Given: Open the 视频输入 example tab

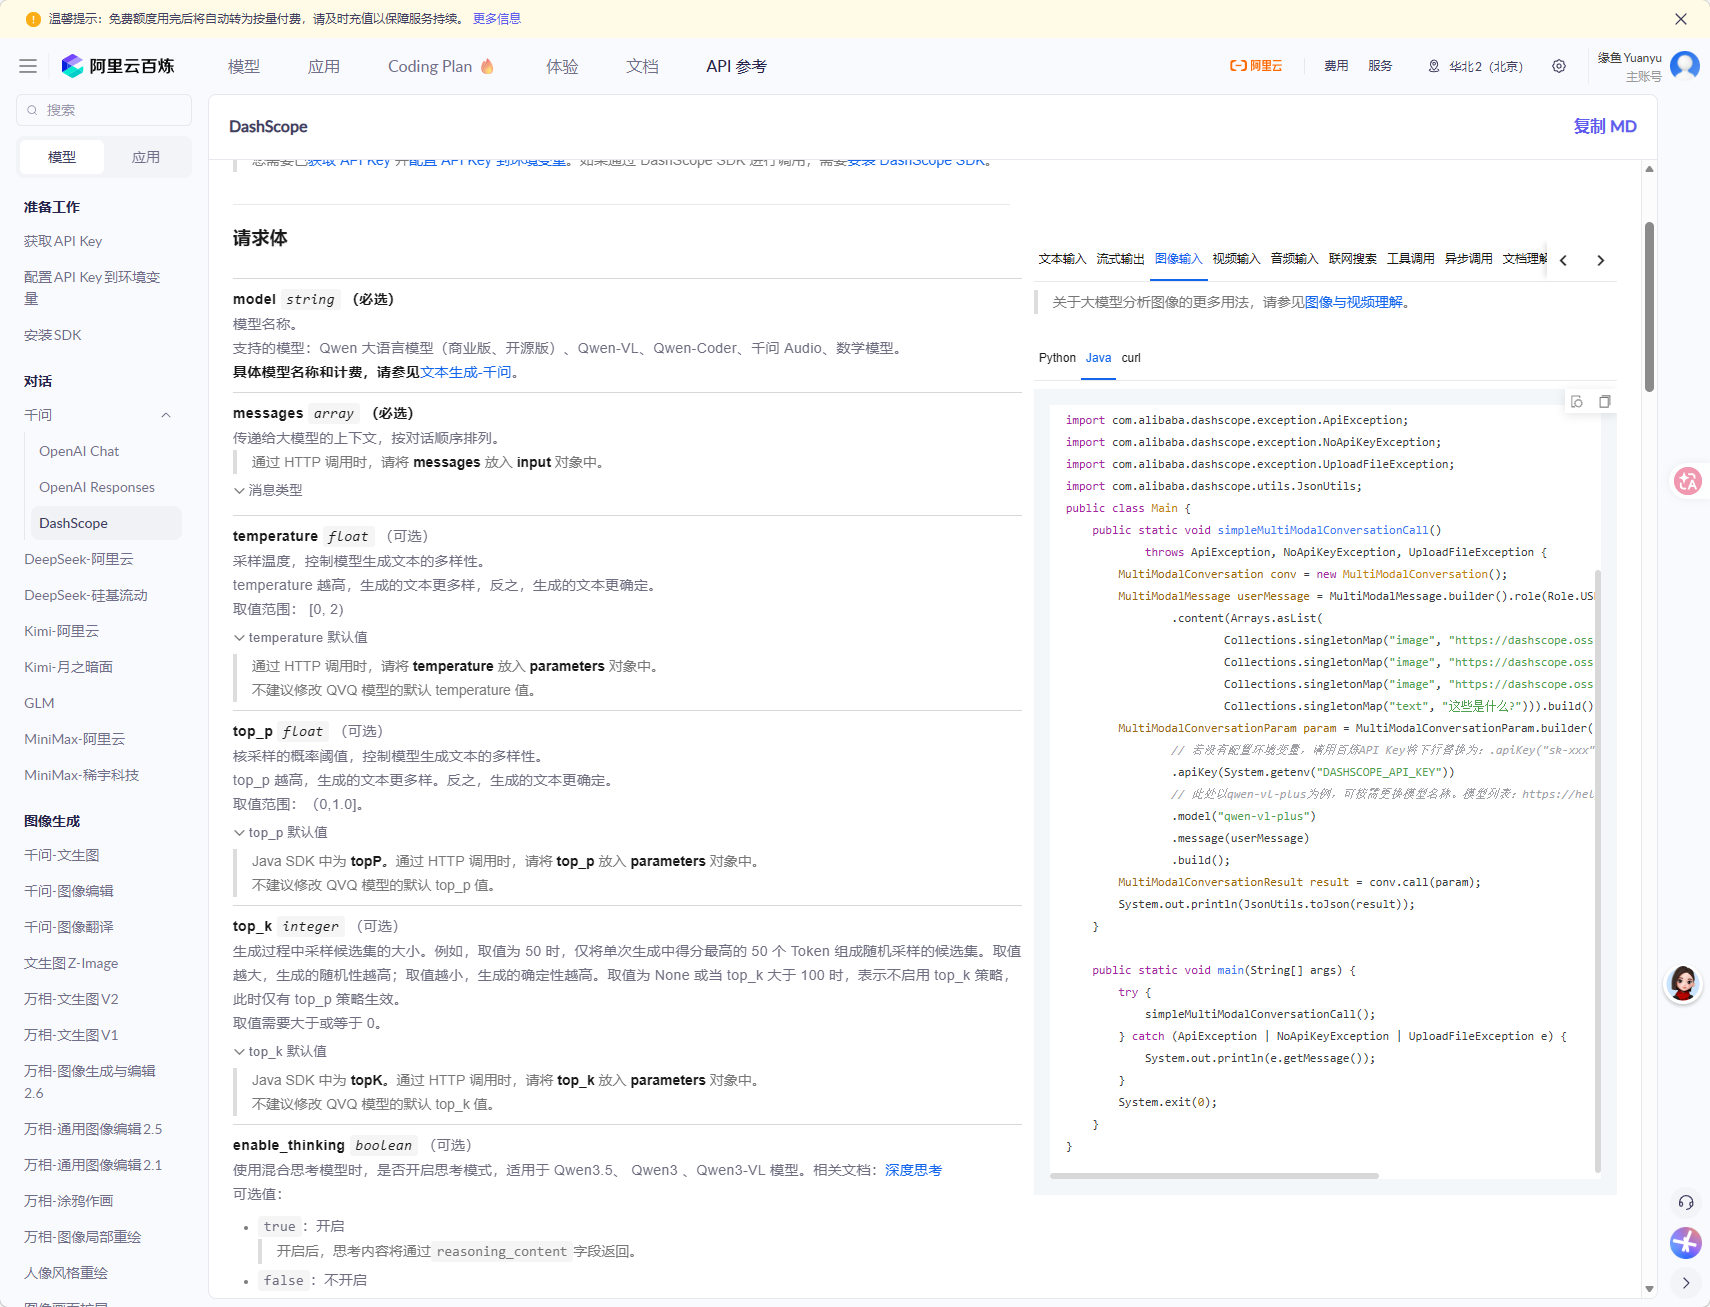Looking at the screenshot, I should coord(1236,259).
